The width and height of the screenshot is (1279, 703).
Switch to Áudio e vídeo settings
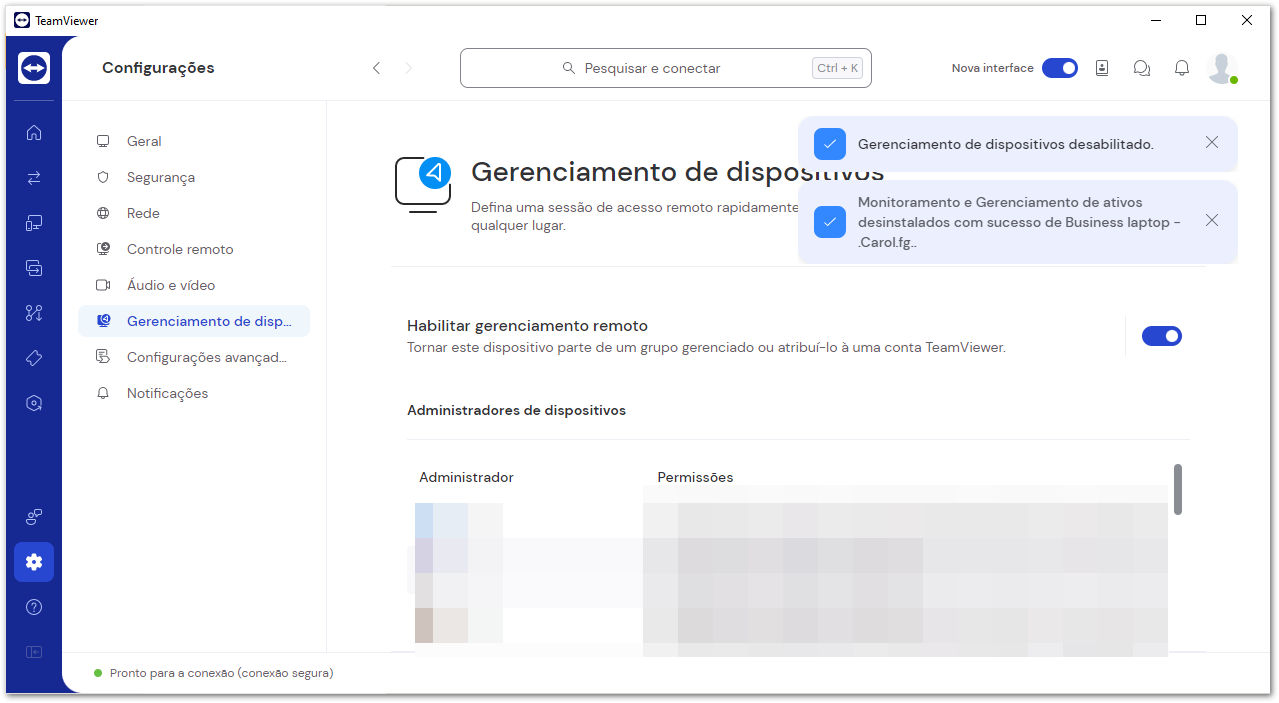169,285
